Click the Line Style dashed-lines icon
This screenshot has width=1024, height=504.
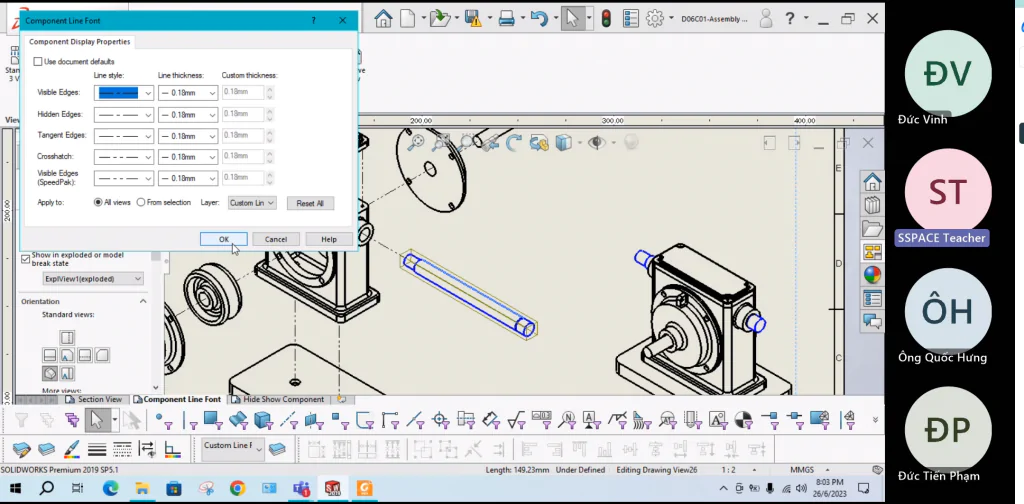pyautogui.click(x=122, y=449)
